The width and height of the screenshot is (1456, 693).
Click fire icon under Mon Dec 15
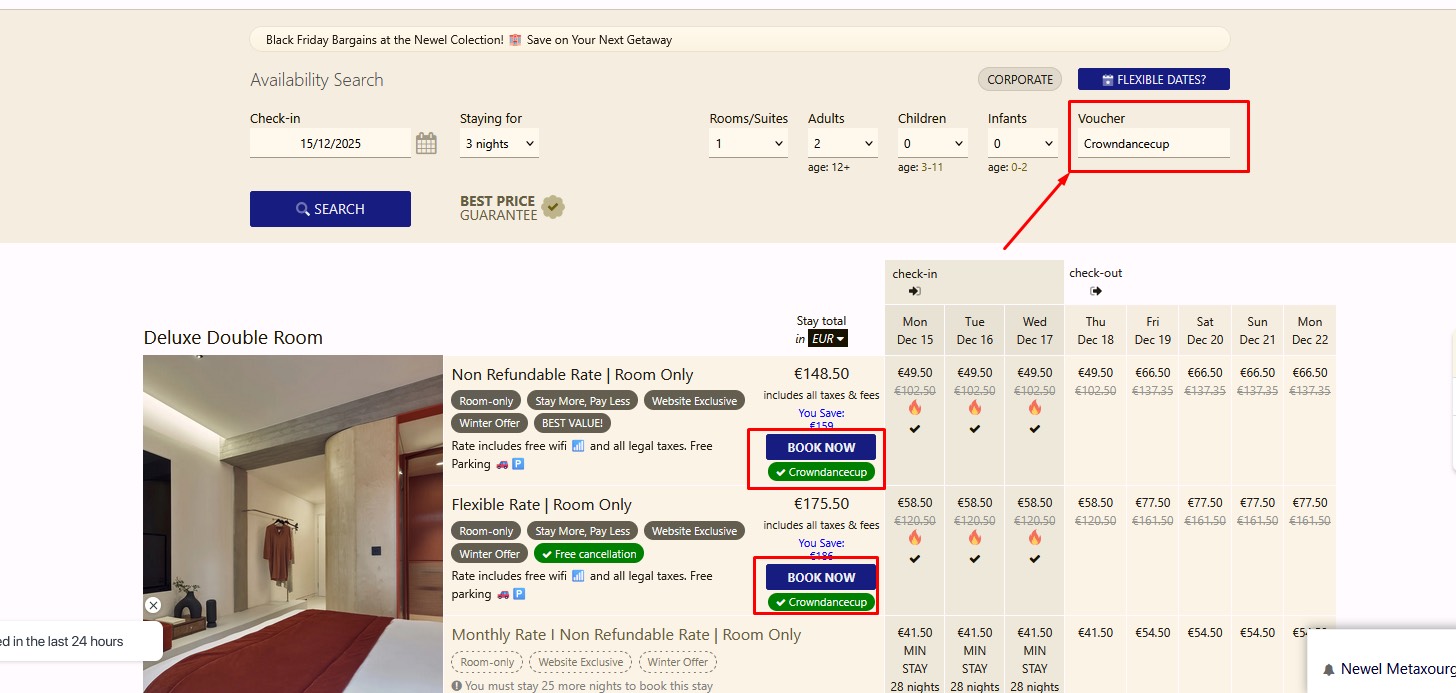(914, 408)
